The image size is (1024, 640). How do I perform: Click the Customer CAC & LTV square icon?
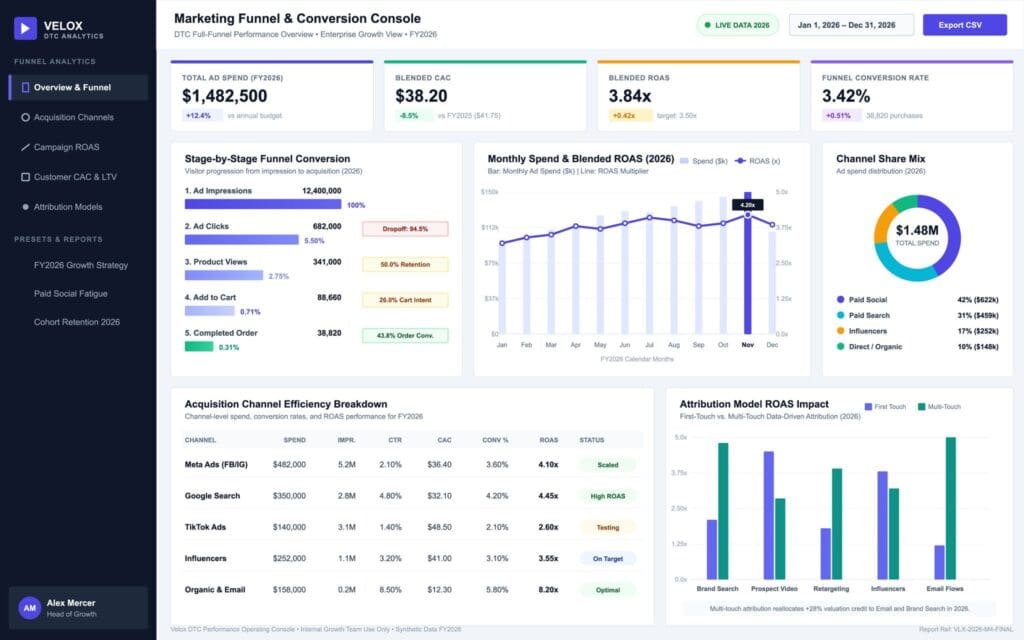(x=25, y=177)
